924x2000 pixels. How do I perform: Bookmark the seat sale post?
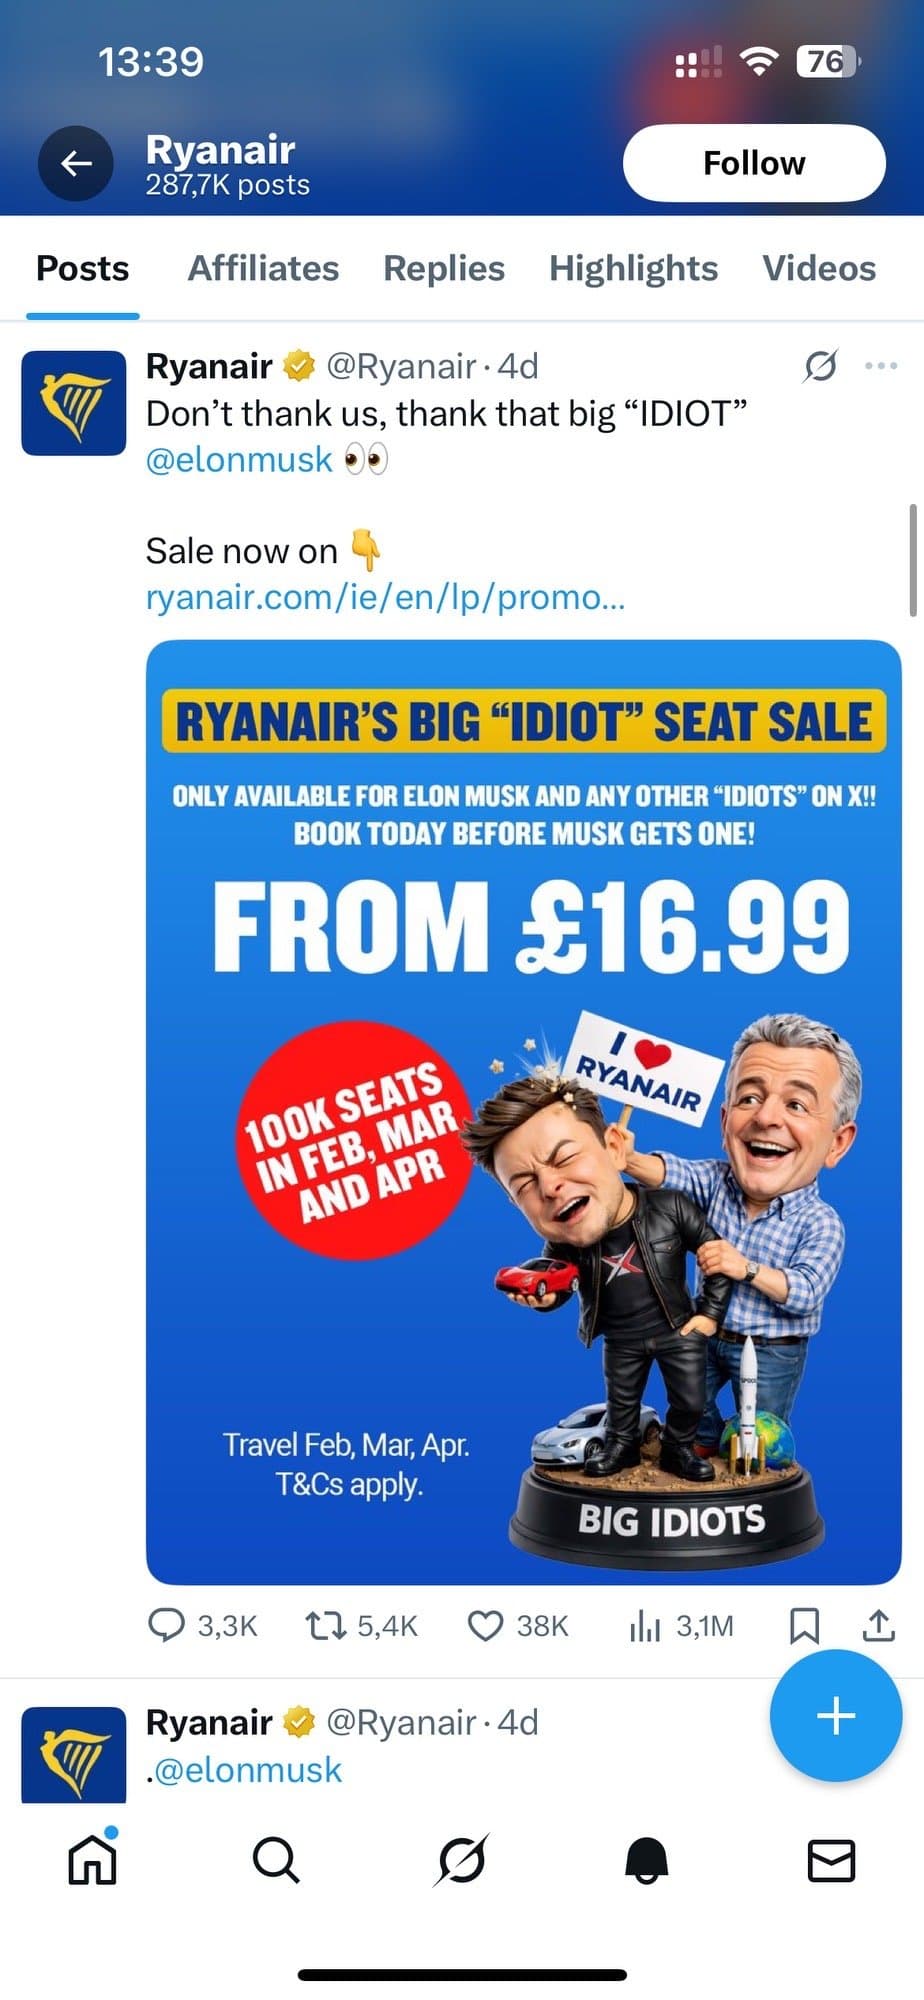[804, 1626]
